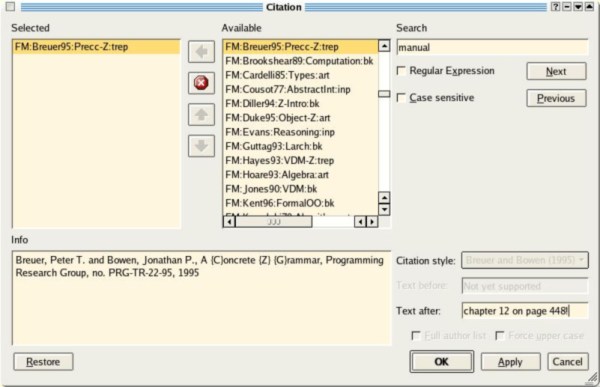
Task: Click the Next search button
Action: 556,71
